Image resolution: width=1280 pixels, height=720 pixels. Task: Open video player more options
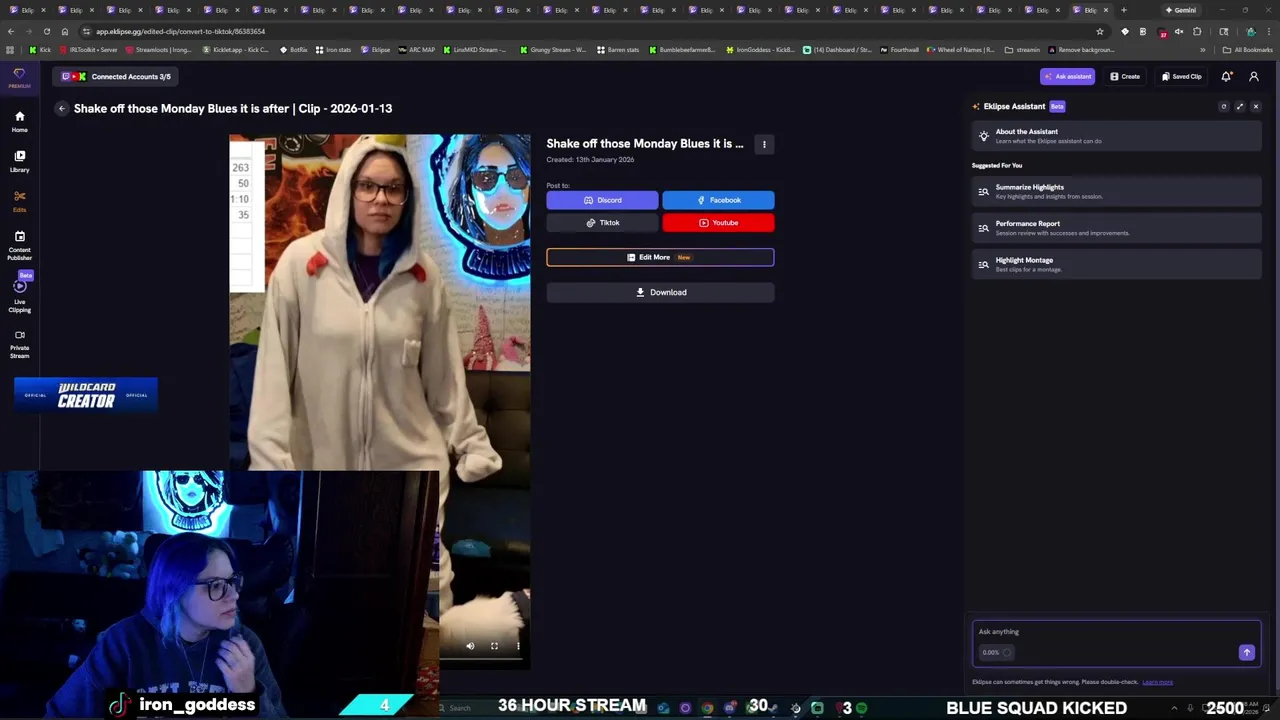point(518,646)
